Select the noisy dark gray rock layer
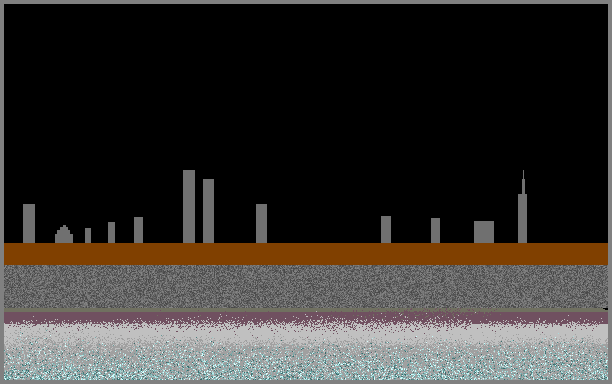The height and width of the screenshot is (384, 612). pyautogui.click(x=306, y=287)
